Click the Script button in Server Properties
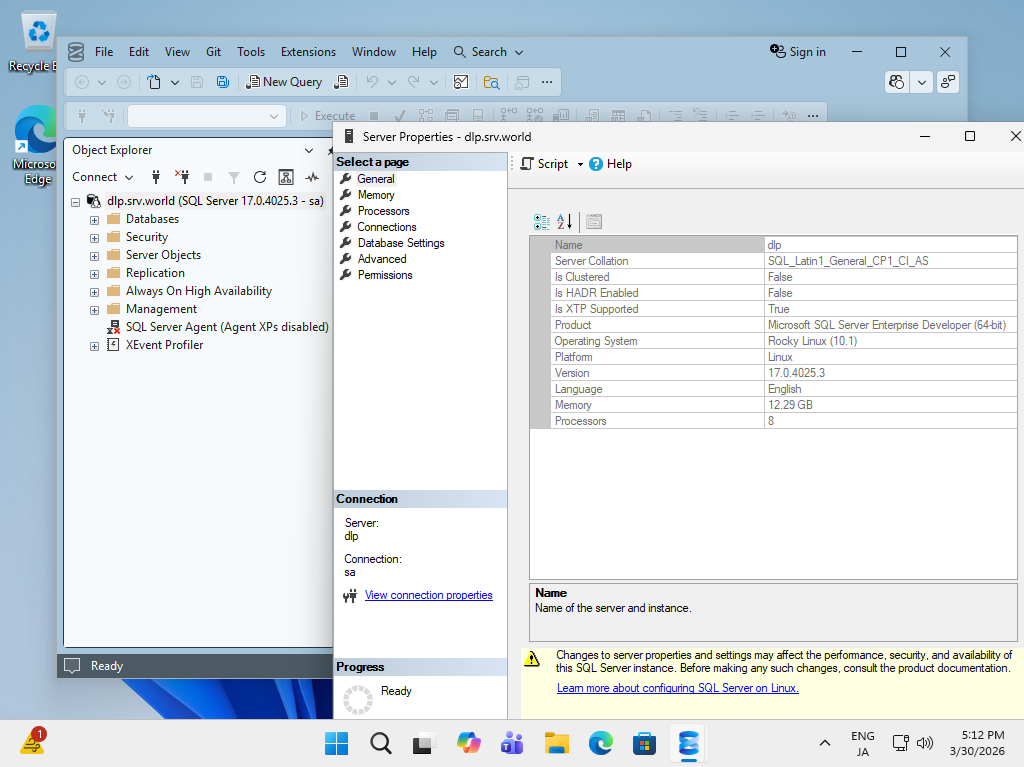The height and width of the screenshot is (767, 1024). point(545,164)
